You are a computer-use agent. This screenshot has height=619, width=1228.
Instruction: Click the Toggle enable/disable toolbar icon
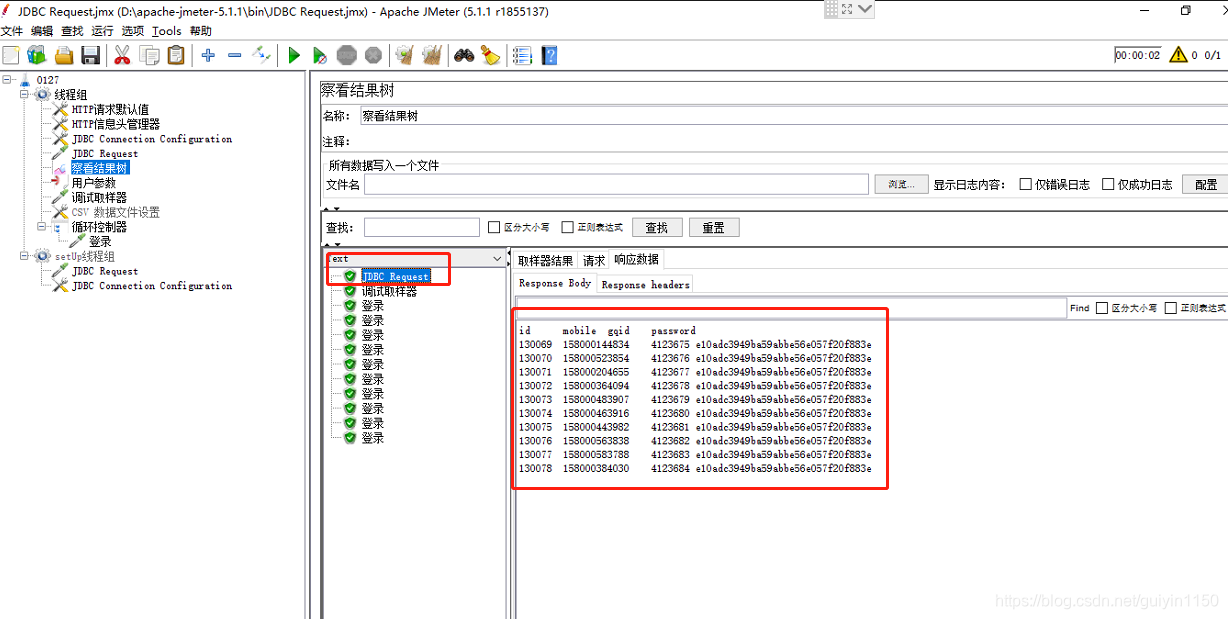261,55
